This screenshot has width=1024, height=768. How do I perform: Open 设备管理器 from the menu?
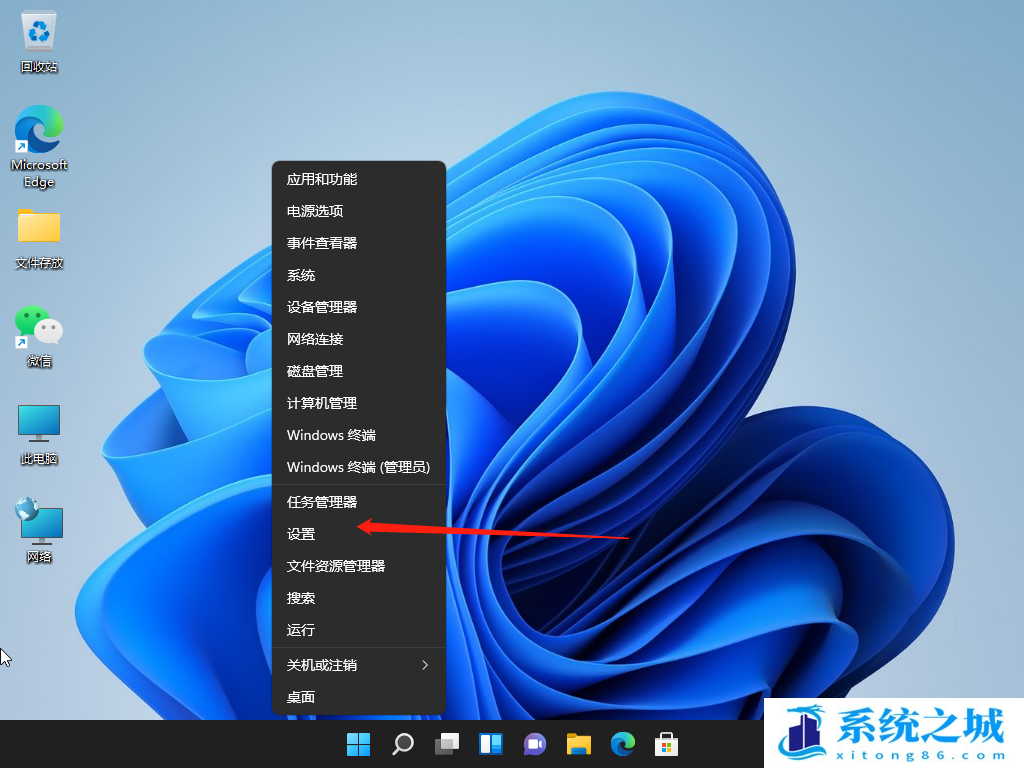(x=322, y=307)
